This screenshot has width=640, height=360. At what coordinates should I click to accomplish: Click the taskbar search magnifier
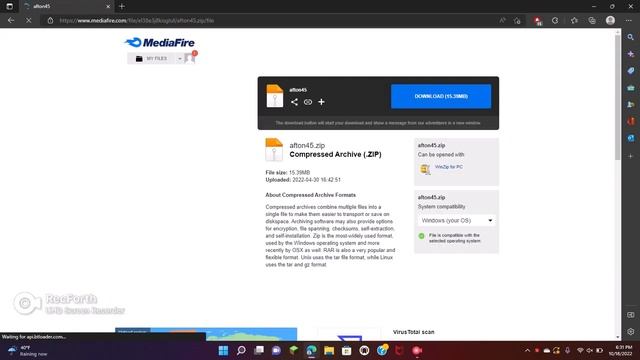pyautogui.click(x=241, y=351)
